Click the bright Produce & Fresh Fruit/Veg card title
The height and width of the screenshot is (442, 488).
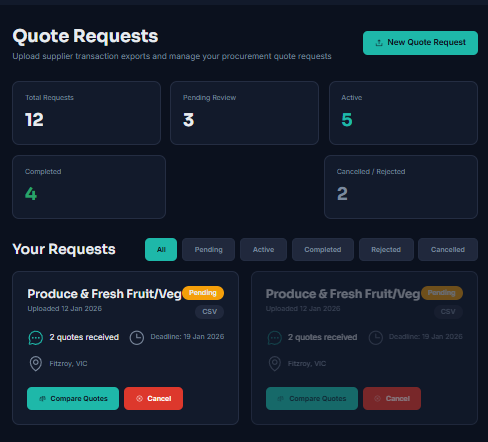pos(104,294)
